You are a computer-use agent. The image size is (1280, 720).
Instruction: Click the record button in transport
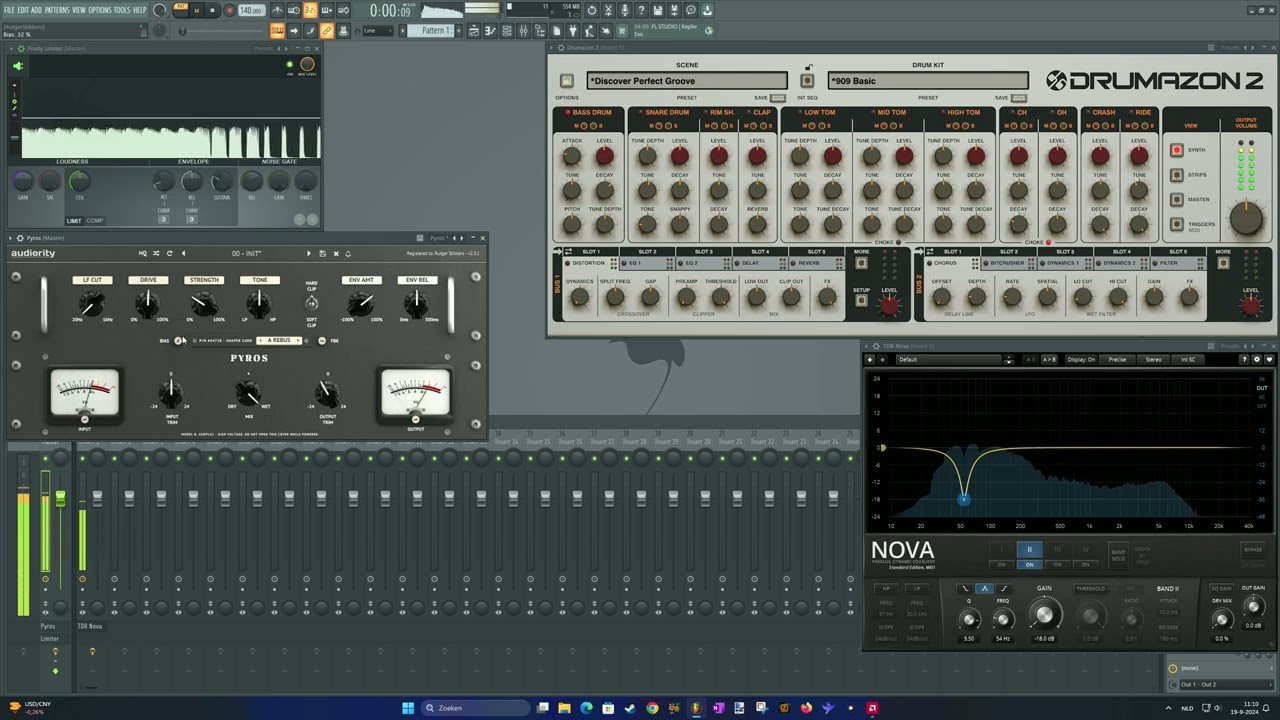click(x=229, y=10)
